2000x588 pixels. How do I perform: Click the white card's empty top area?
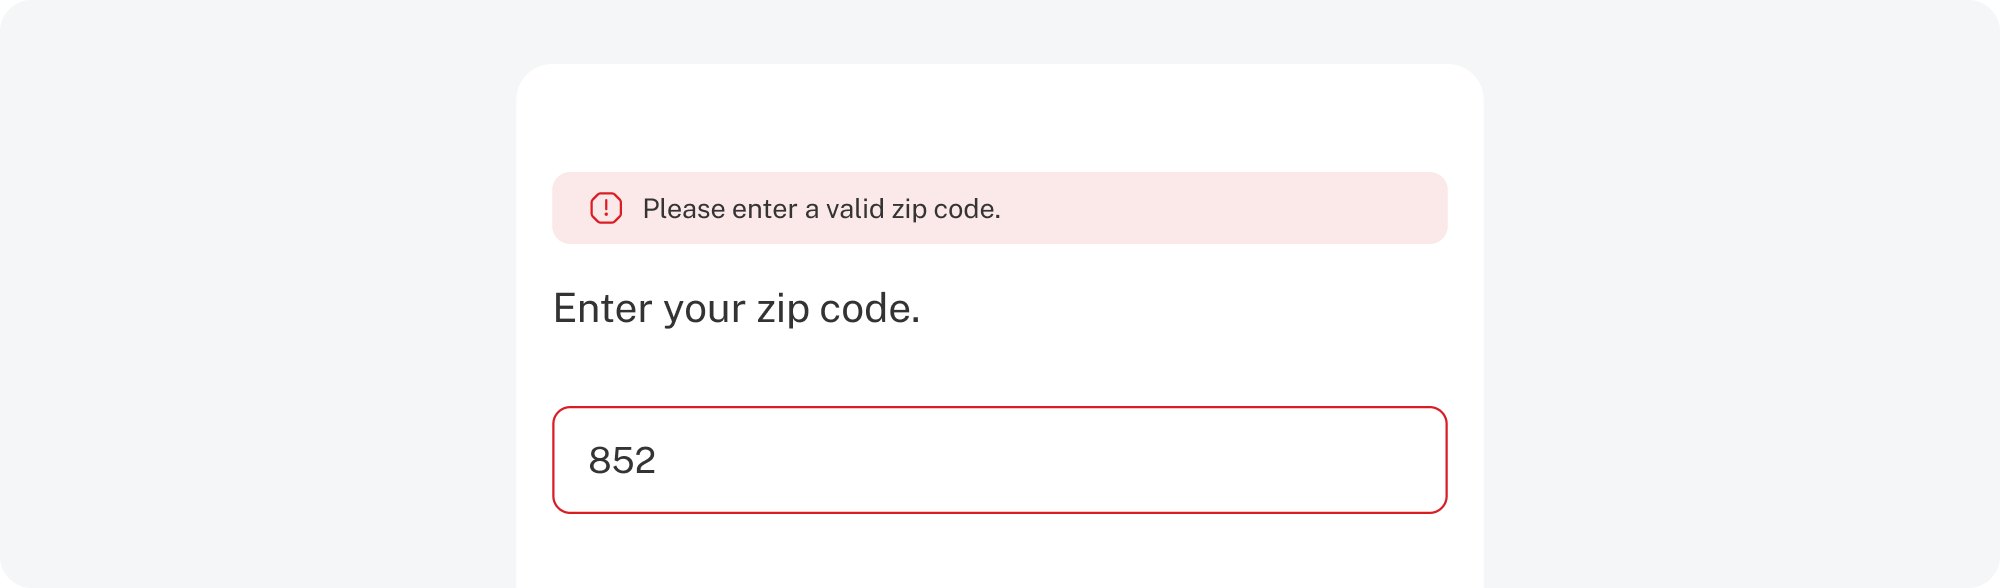[x=1000, y=115]
